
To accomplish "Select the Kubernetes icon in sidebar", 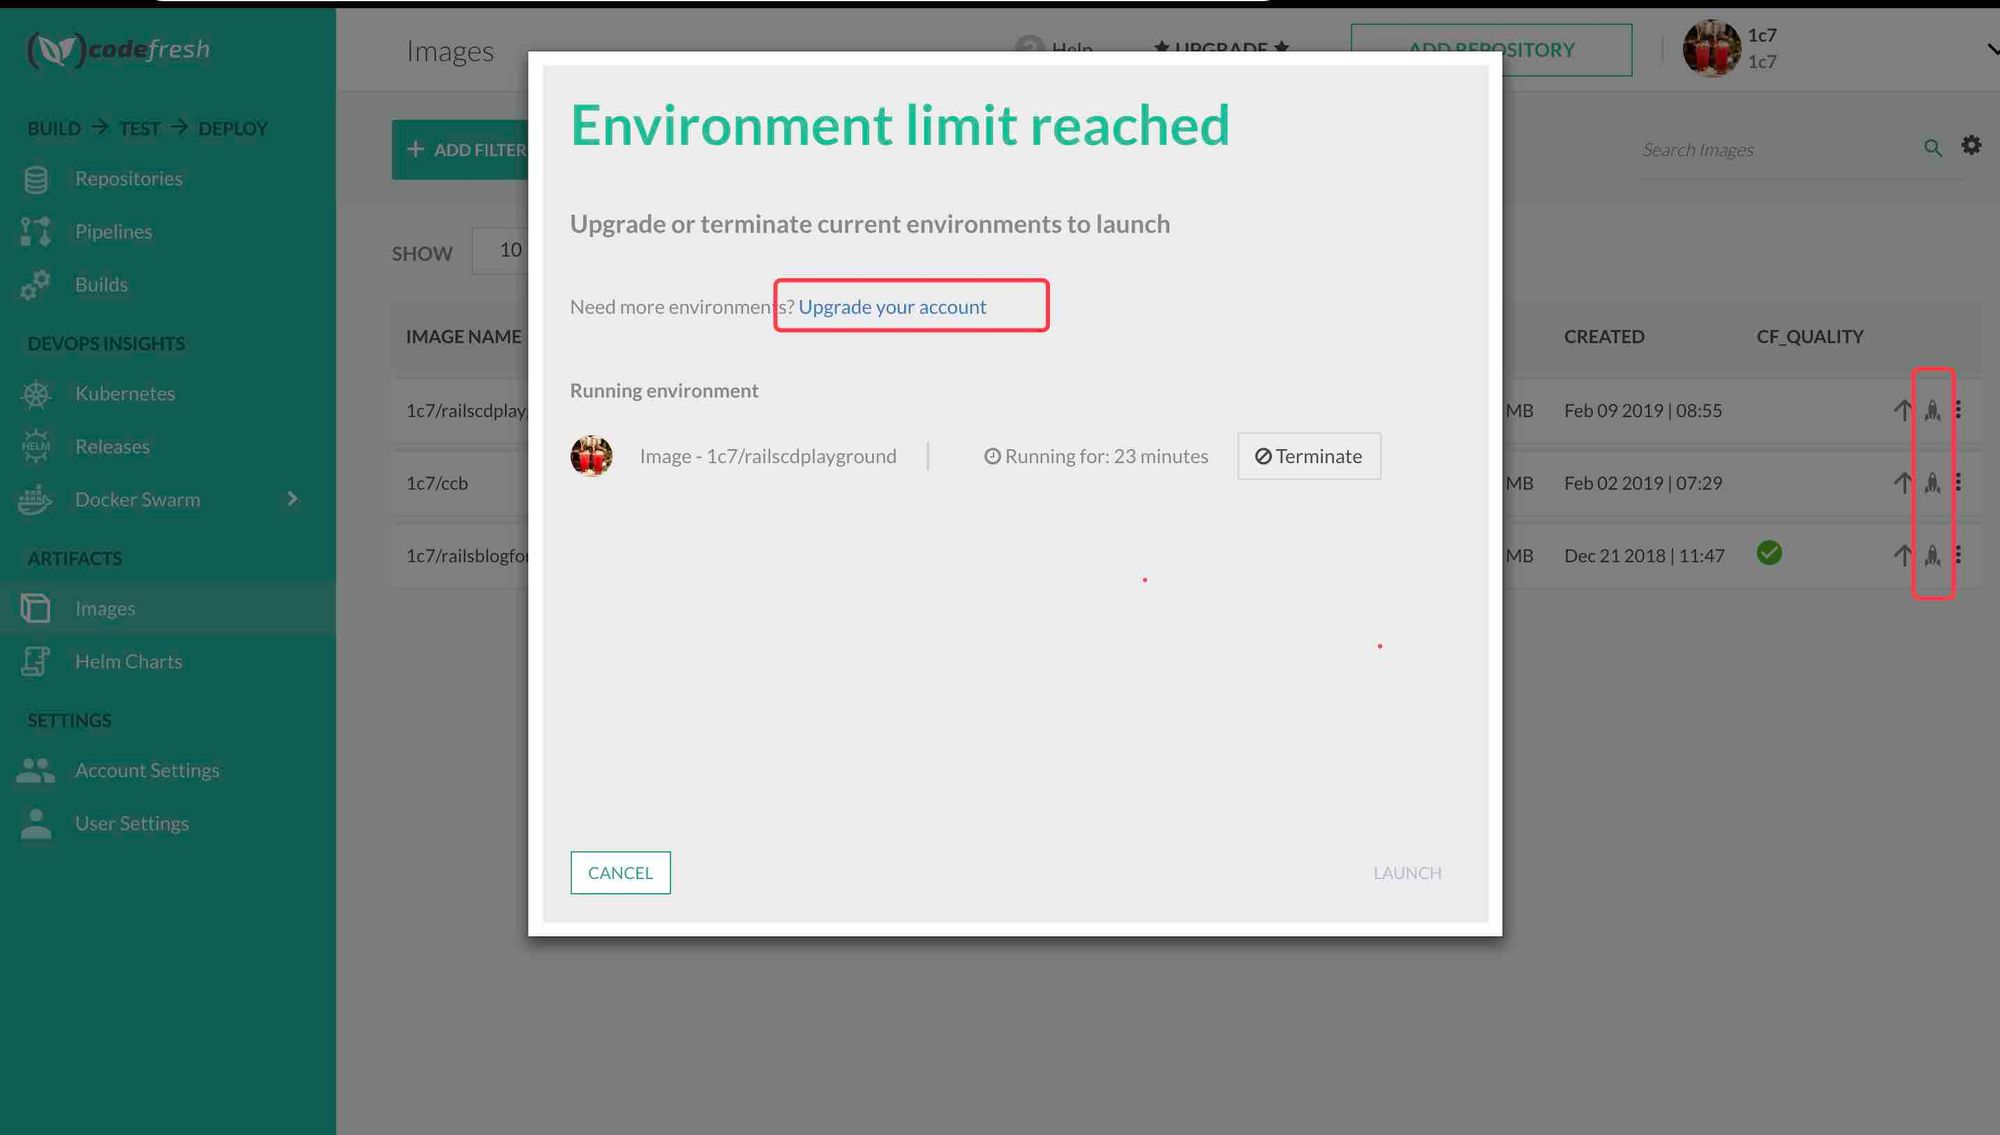I will point(35,393).
